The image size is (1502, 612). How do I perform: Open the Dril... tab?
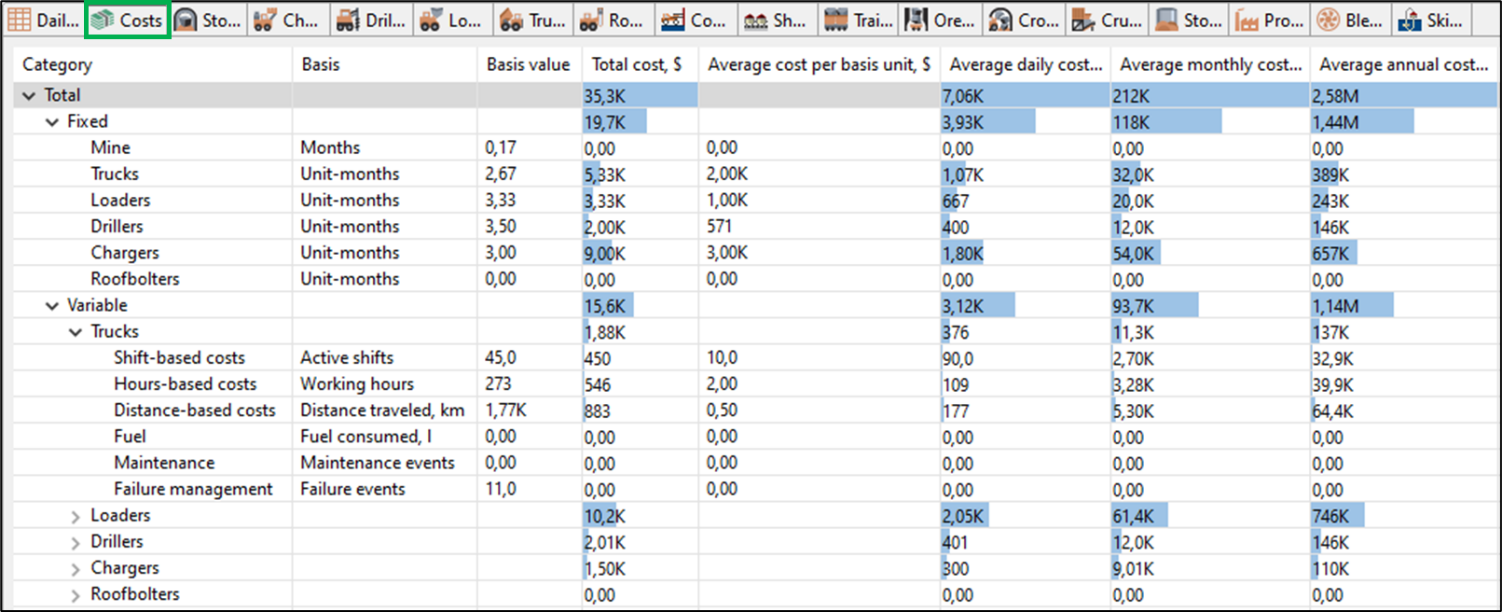[x=371, y=20]
